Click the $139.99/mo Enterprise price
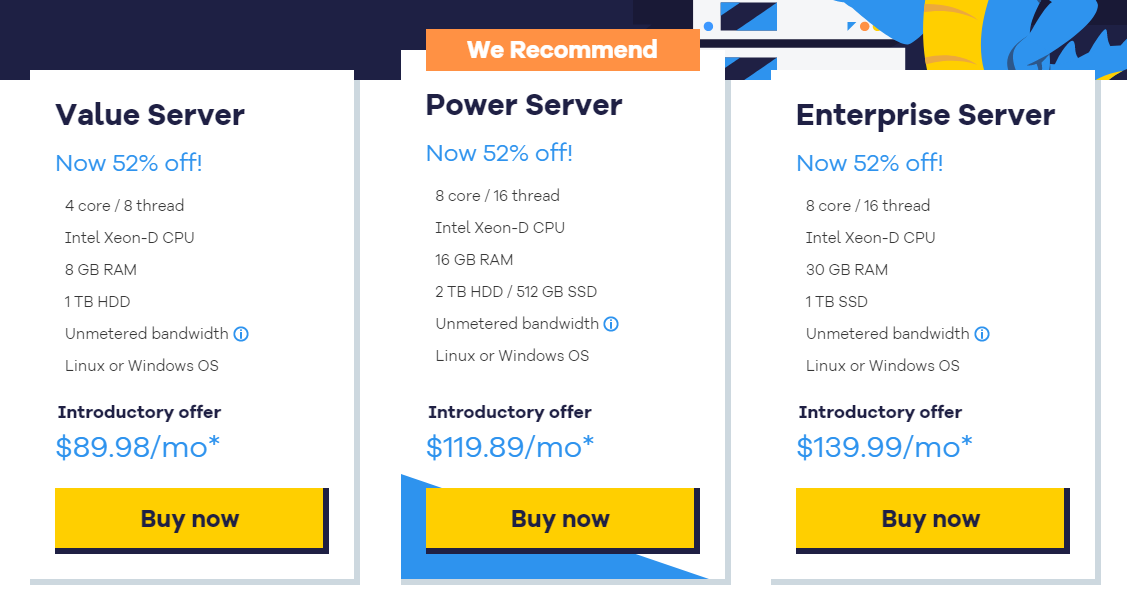Viewport: 1127px width, 606px height. pyautogui.click(x=884, y=447)
